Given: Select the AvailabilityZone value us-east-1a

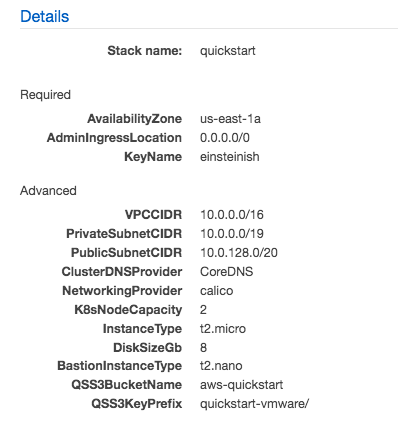Looking at the screenshot, I should tap(230, 119).
